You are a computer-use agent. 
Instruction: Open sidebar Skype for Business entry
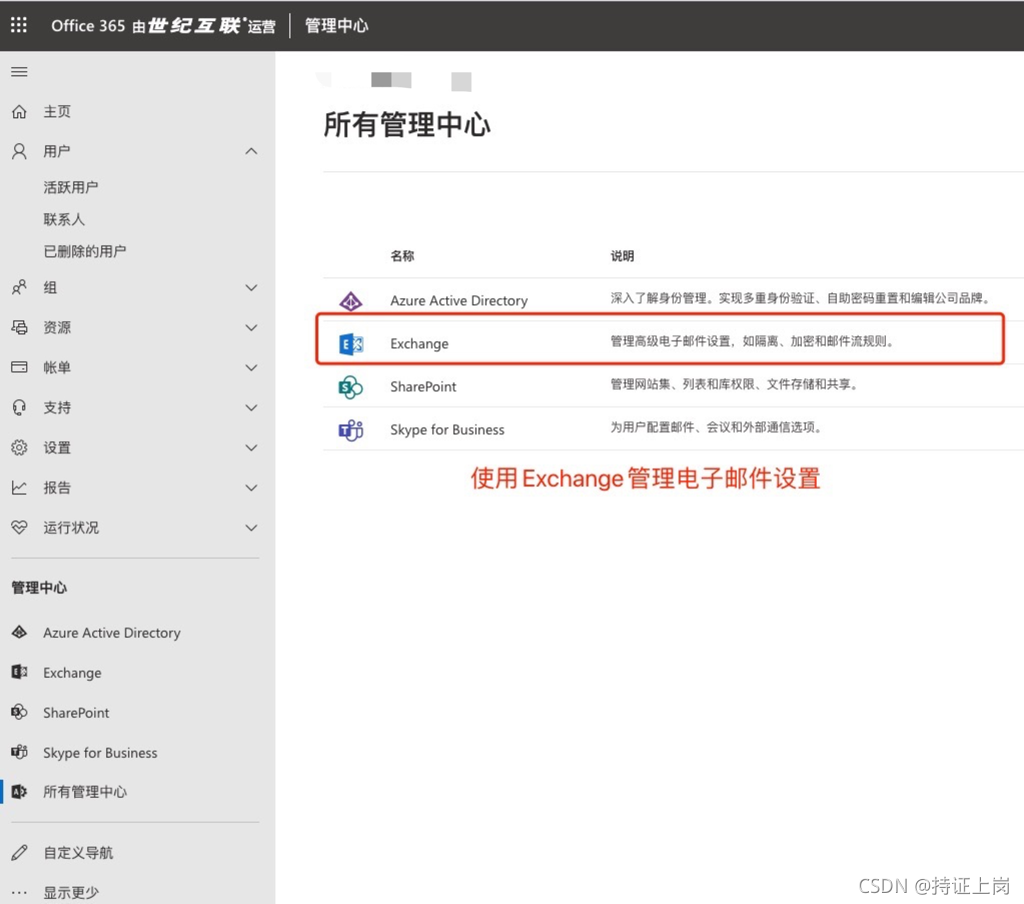pos(100,752)
